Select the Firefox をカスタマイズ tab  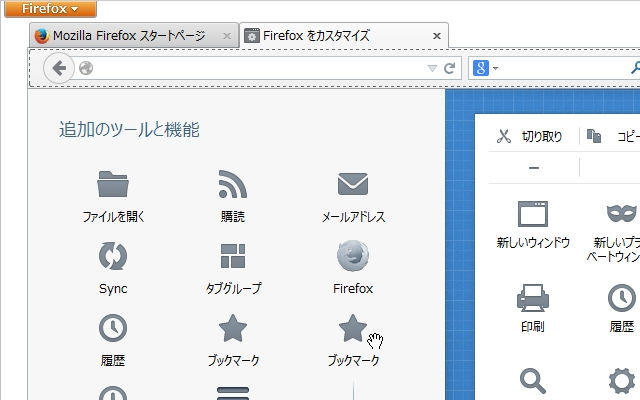[344, 36]
